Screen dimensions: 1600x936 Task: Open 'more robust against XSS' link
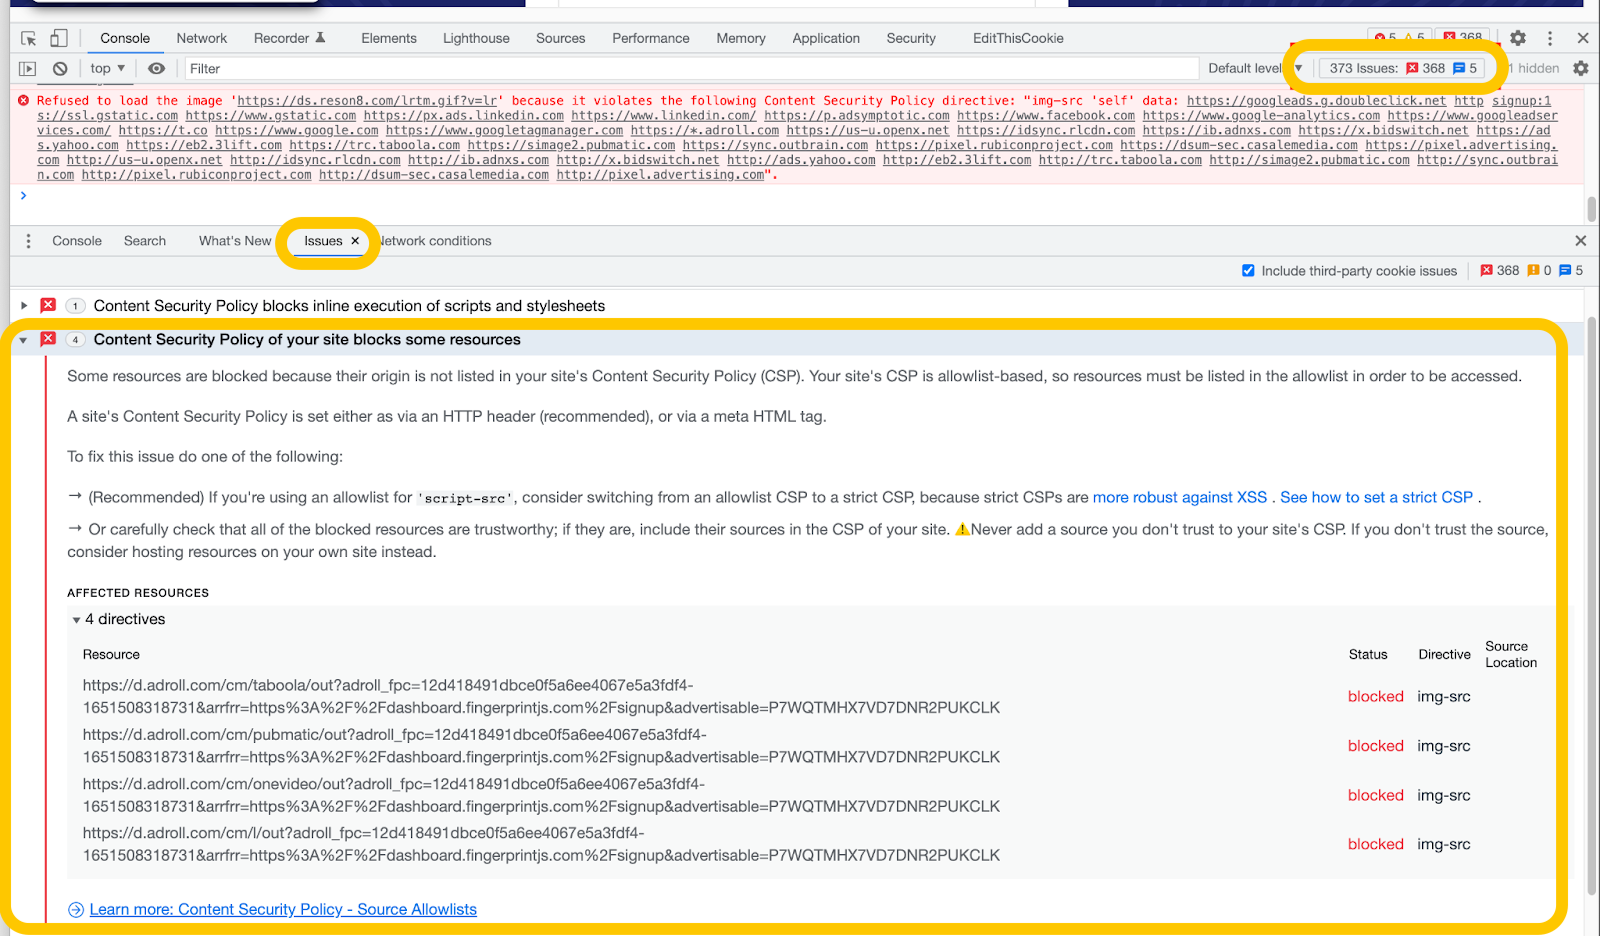1180,497
